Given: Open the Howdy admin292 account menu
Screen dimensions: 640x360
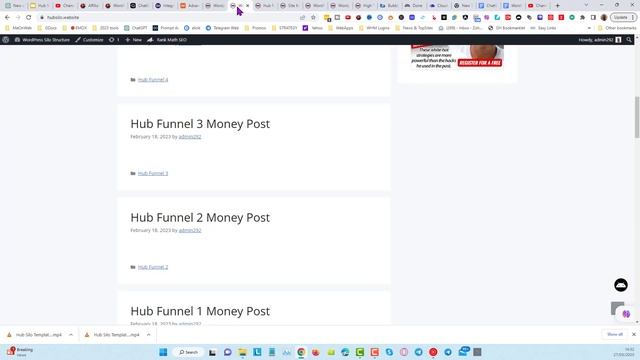Looking at the screenshot, I should point(600,40).
